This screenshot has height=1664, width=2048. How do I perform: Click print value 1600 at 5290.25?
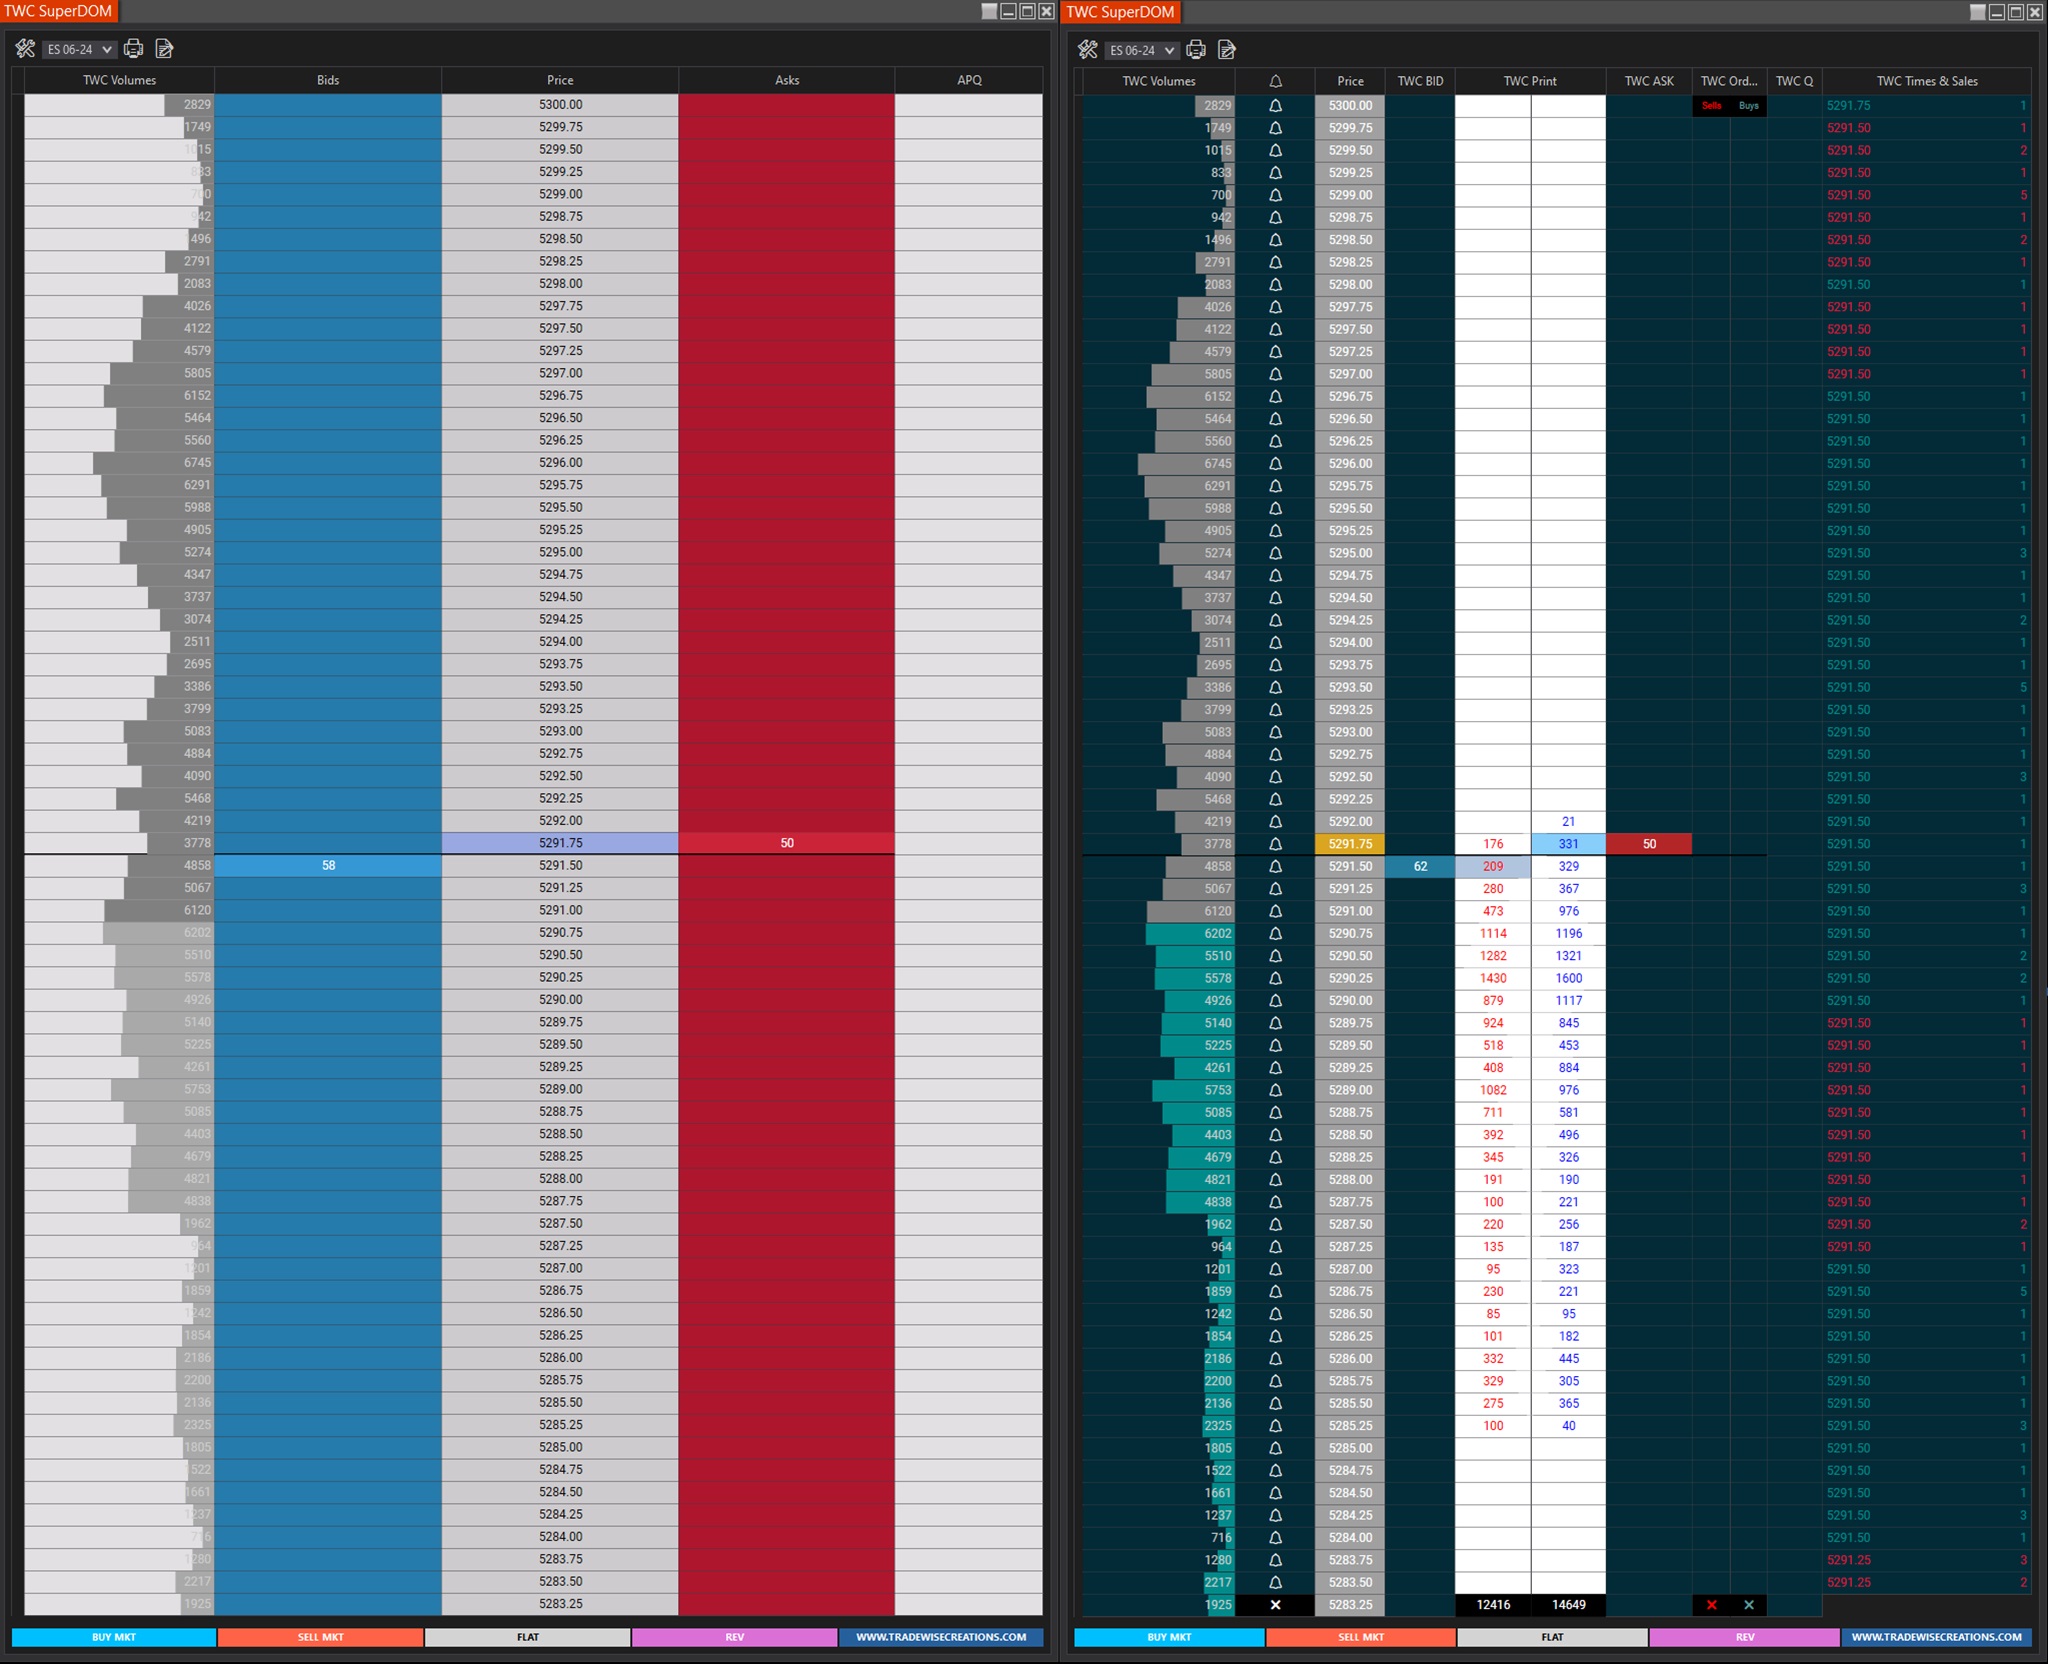tap(1568, 978)
